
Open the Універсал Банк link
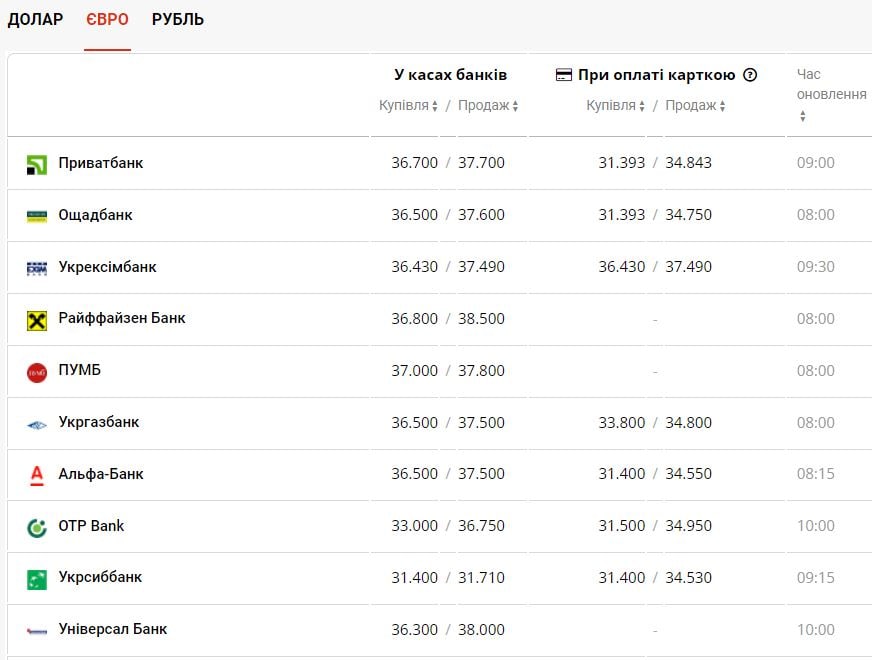tap(112, 630)
